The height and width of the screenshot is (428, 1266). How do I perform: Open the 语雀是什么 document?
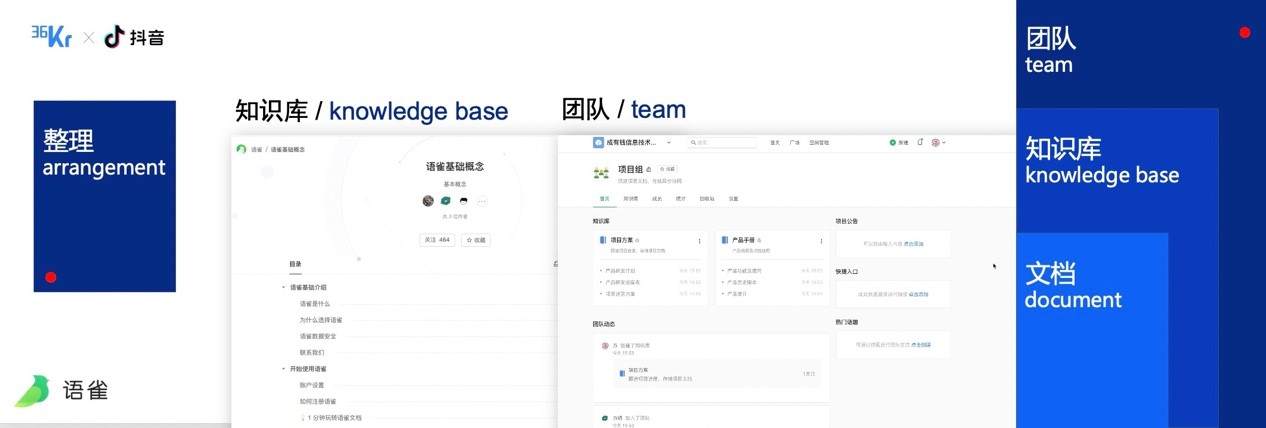tap(315, 303)
